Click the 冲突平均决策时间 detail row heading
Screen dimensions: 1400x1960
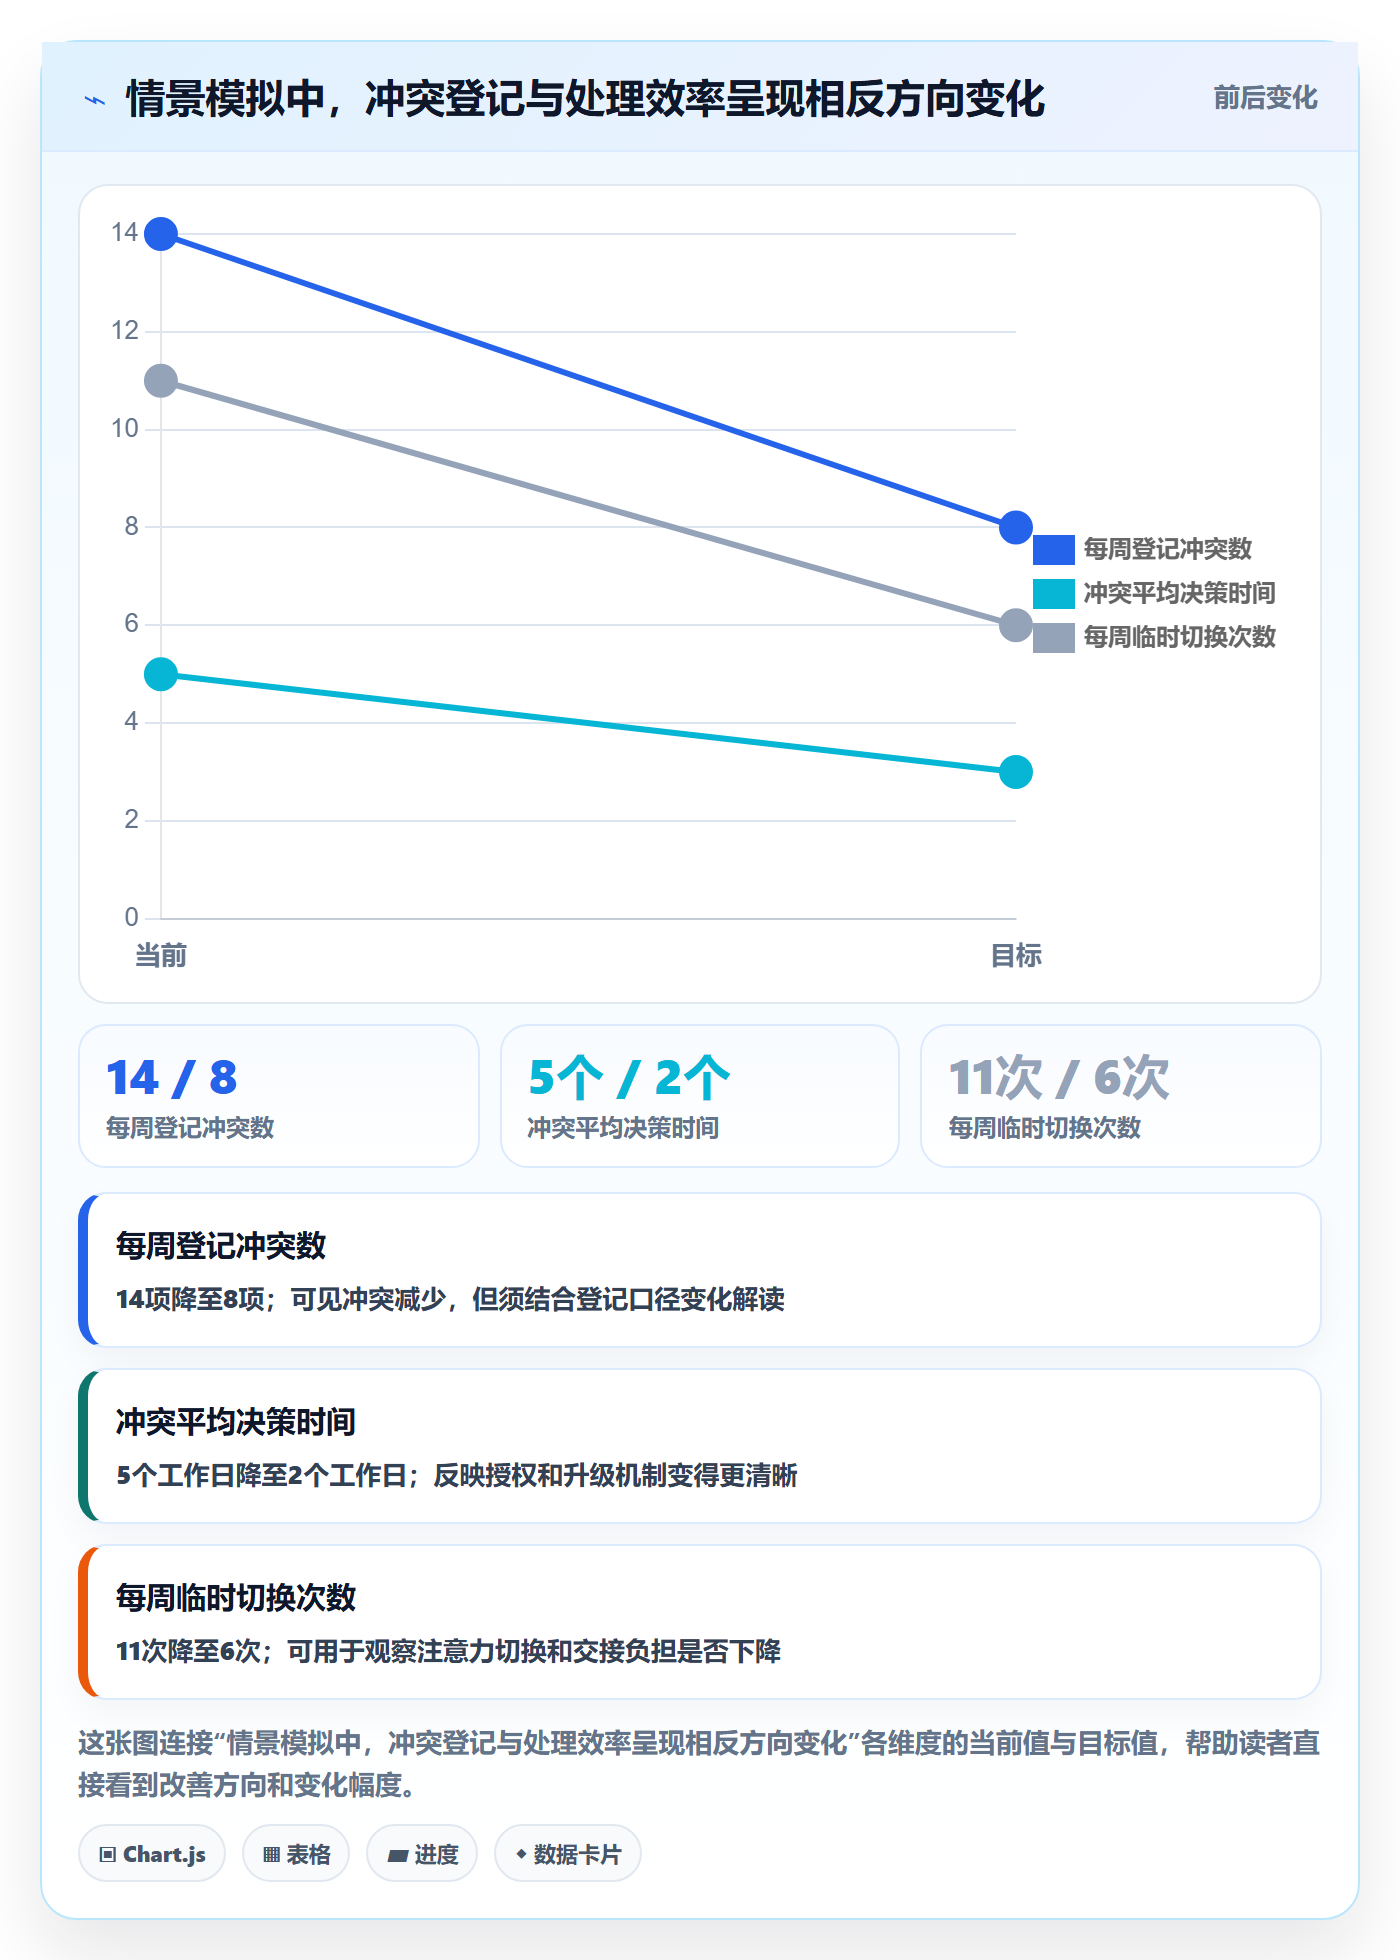point(236,1422)
